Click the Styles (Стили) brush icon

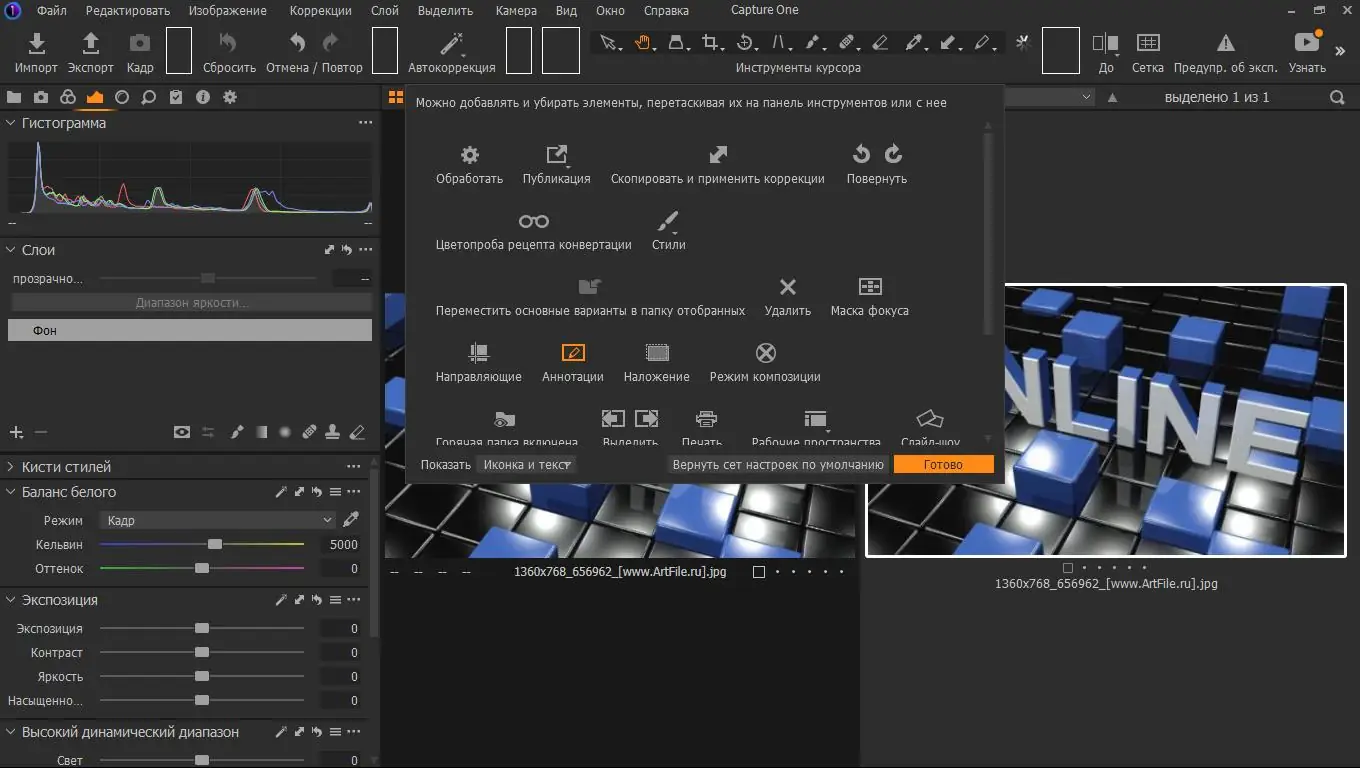[668, 221]
